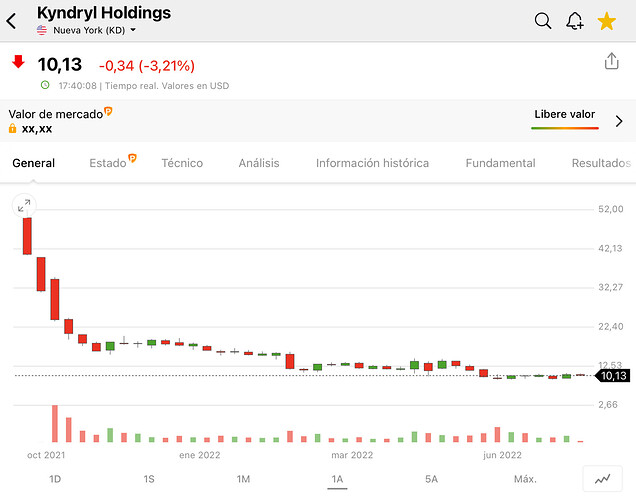The width and height of the screenshot is (636, 500).
Task: Switch chart type with the line chart icon
Action: 602,479
